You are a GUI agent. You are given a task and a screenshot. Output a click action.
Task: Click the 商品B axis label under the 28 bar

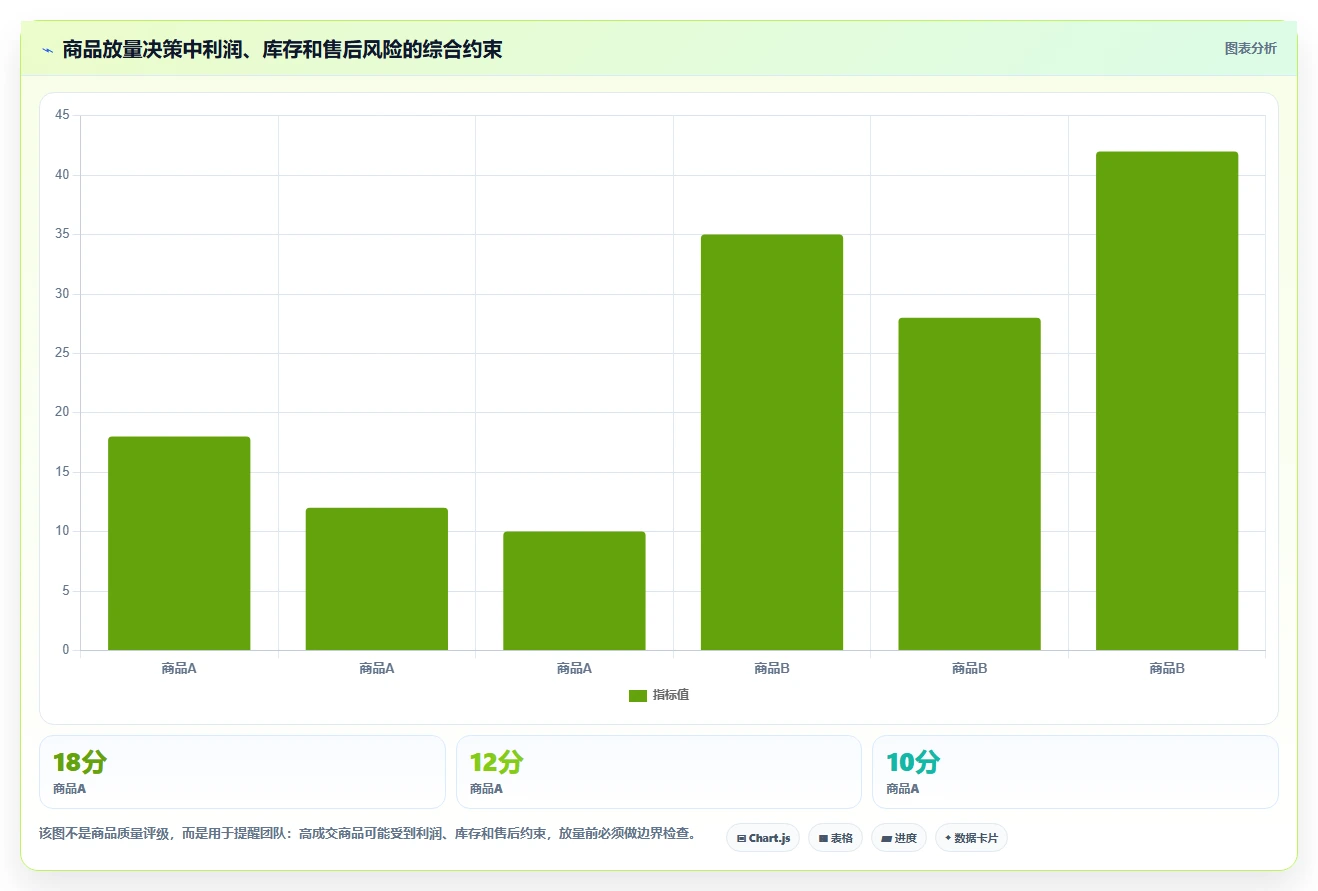pos(969,668)
